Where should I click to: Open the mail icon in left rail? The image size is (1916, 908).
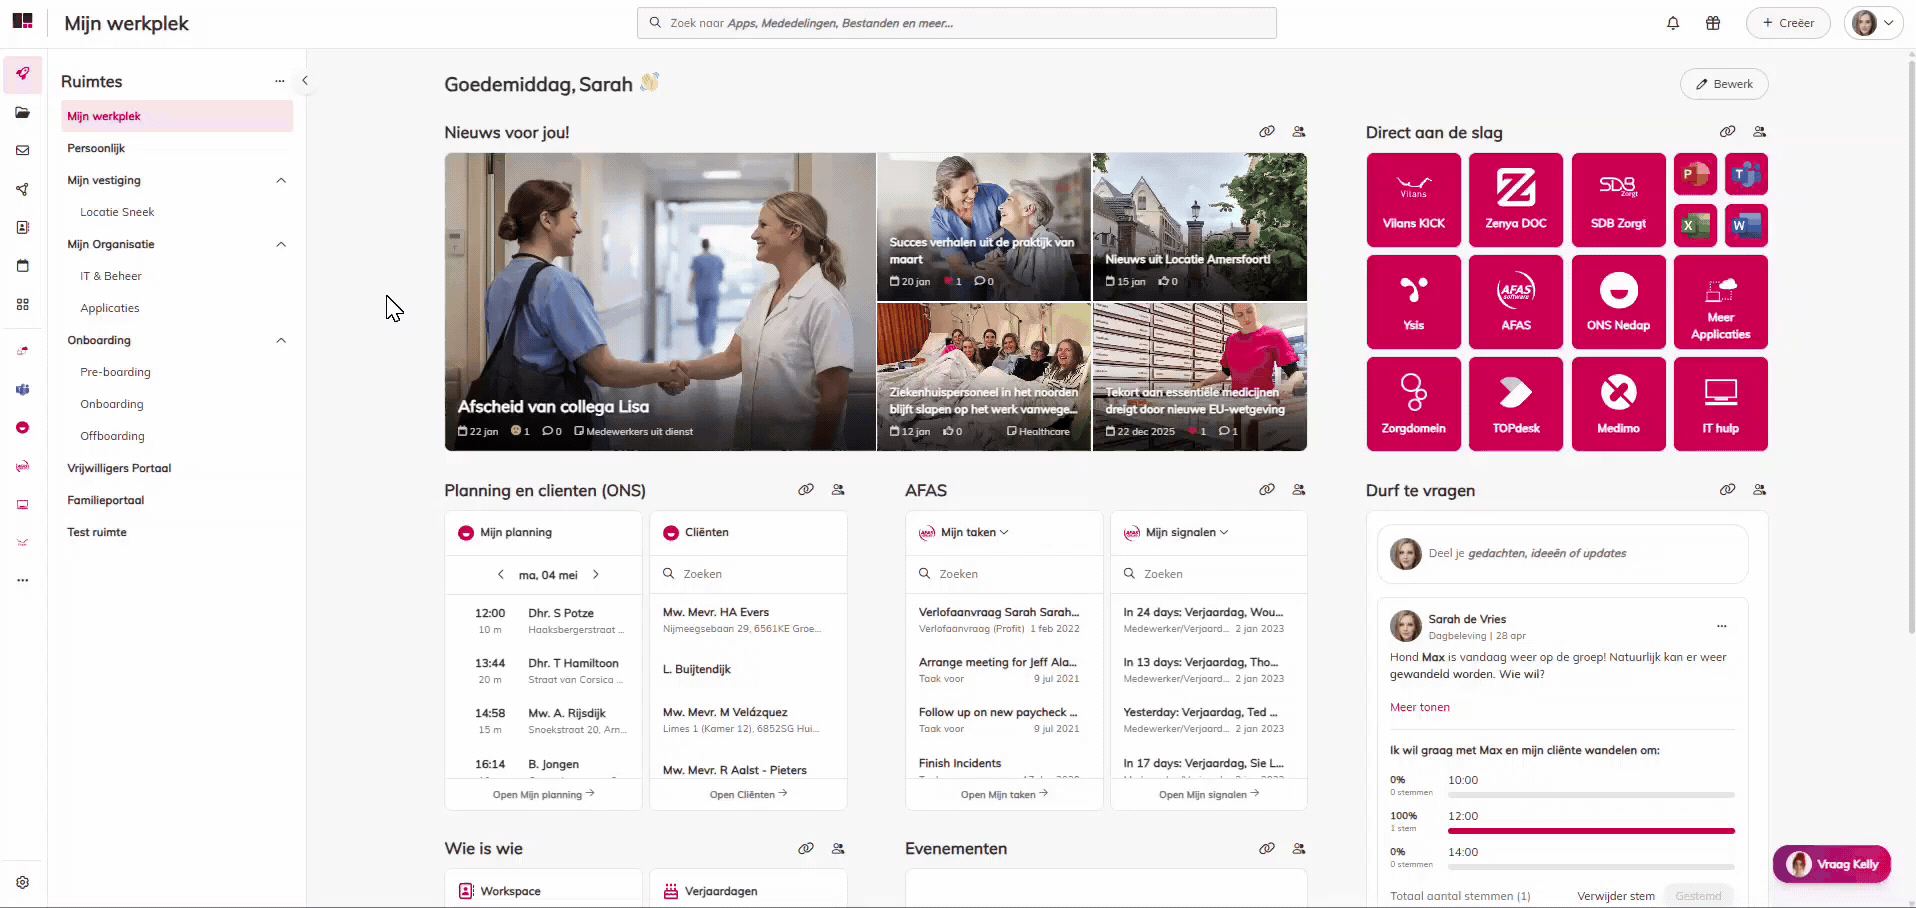coord(23,150)
